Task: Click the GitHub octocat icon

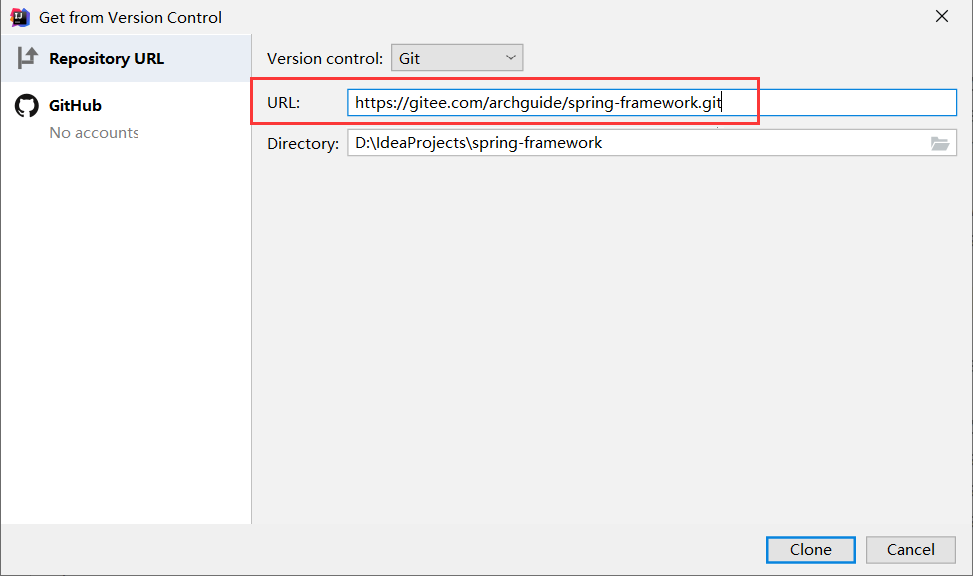Action: [x=27, y=106]
